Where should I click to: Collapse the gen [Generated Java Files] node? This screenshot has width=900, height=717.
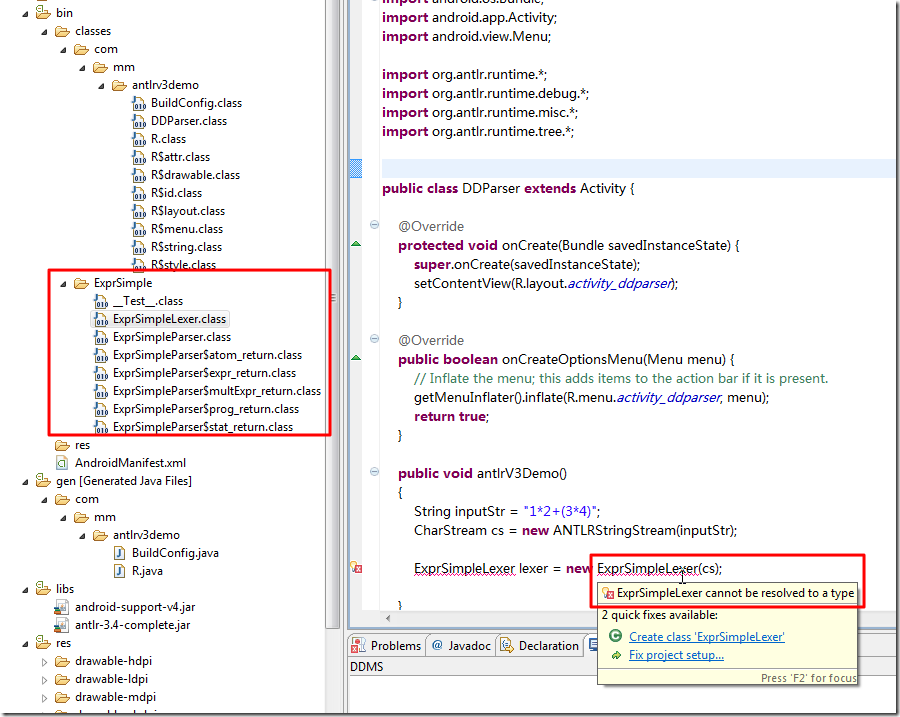pos(25,482)
